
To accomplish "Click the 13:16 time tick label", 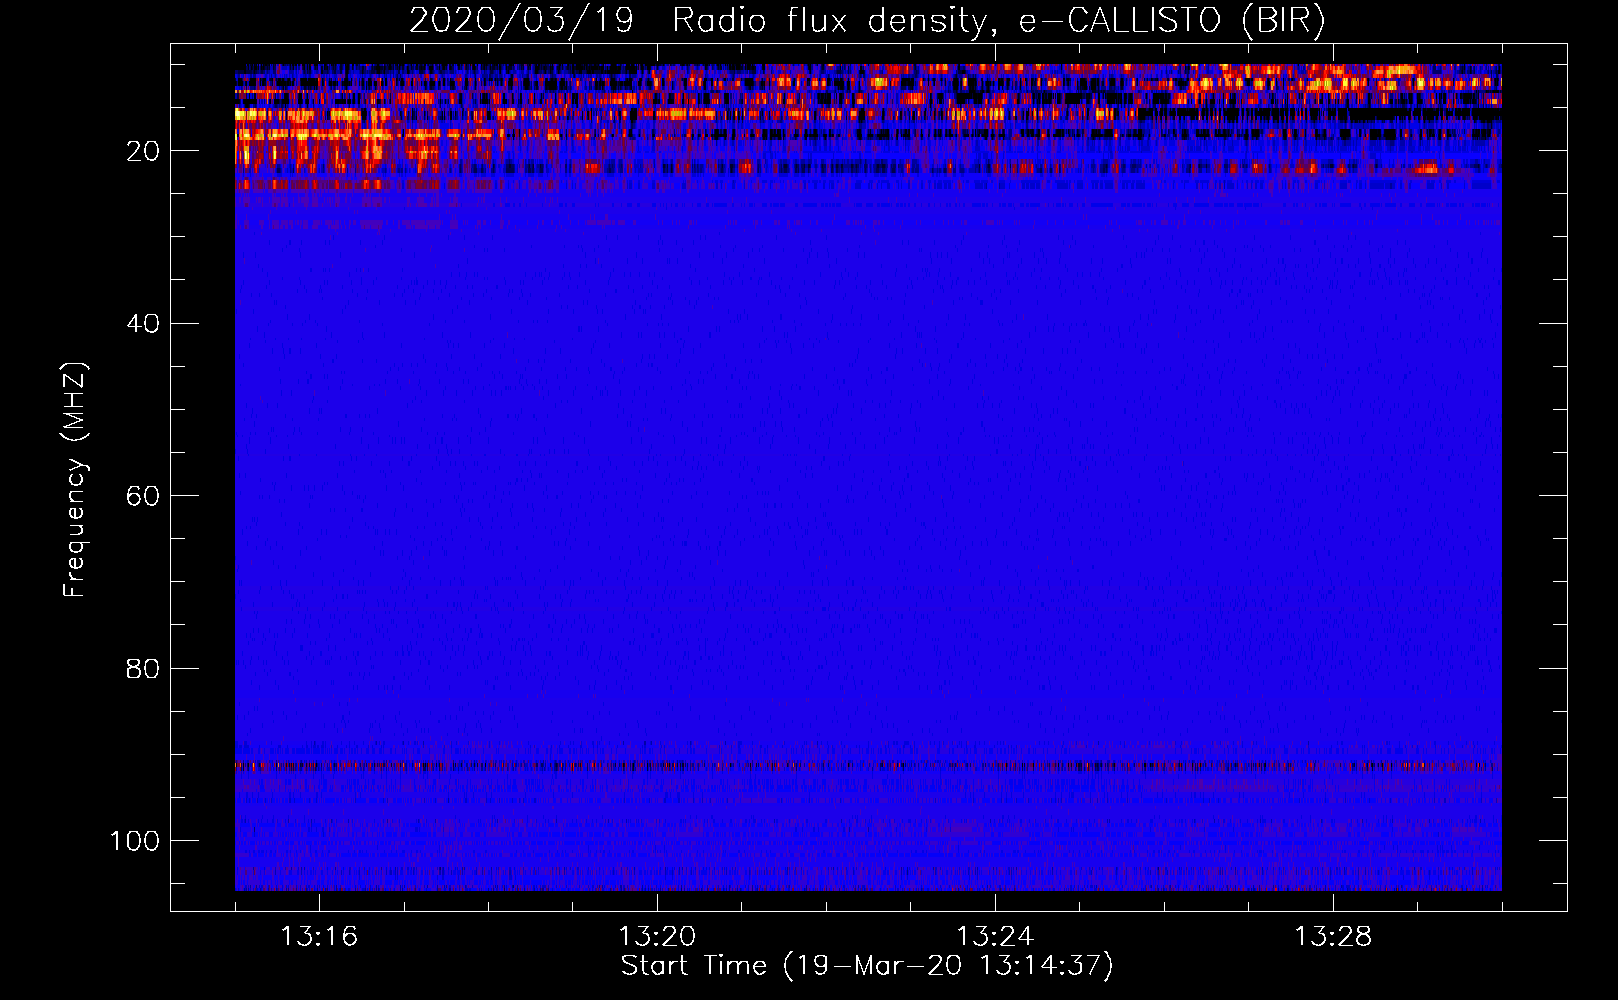I will pos(319,936).
